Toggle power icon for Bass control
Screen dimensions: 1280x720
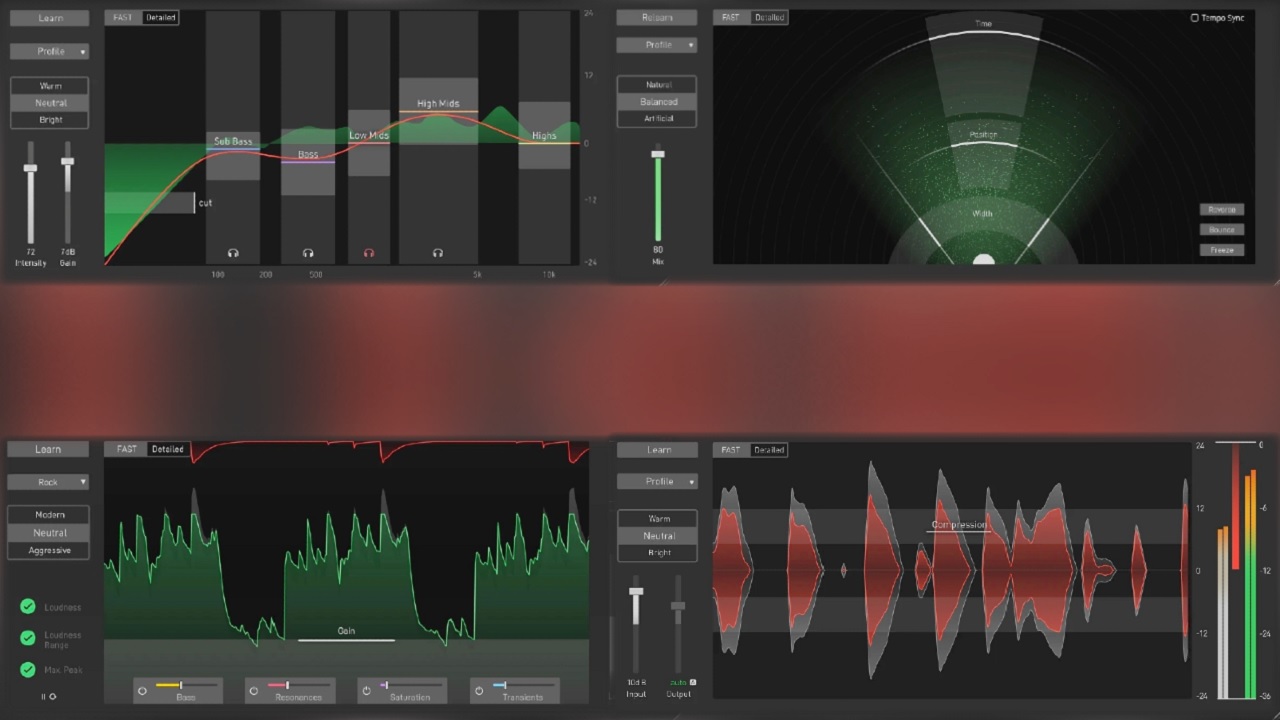[x=142, y=690]
